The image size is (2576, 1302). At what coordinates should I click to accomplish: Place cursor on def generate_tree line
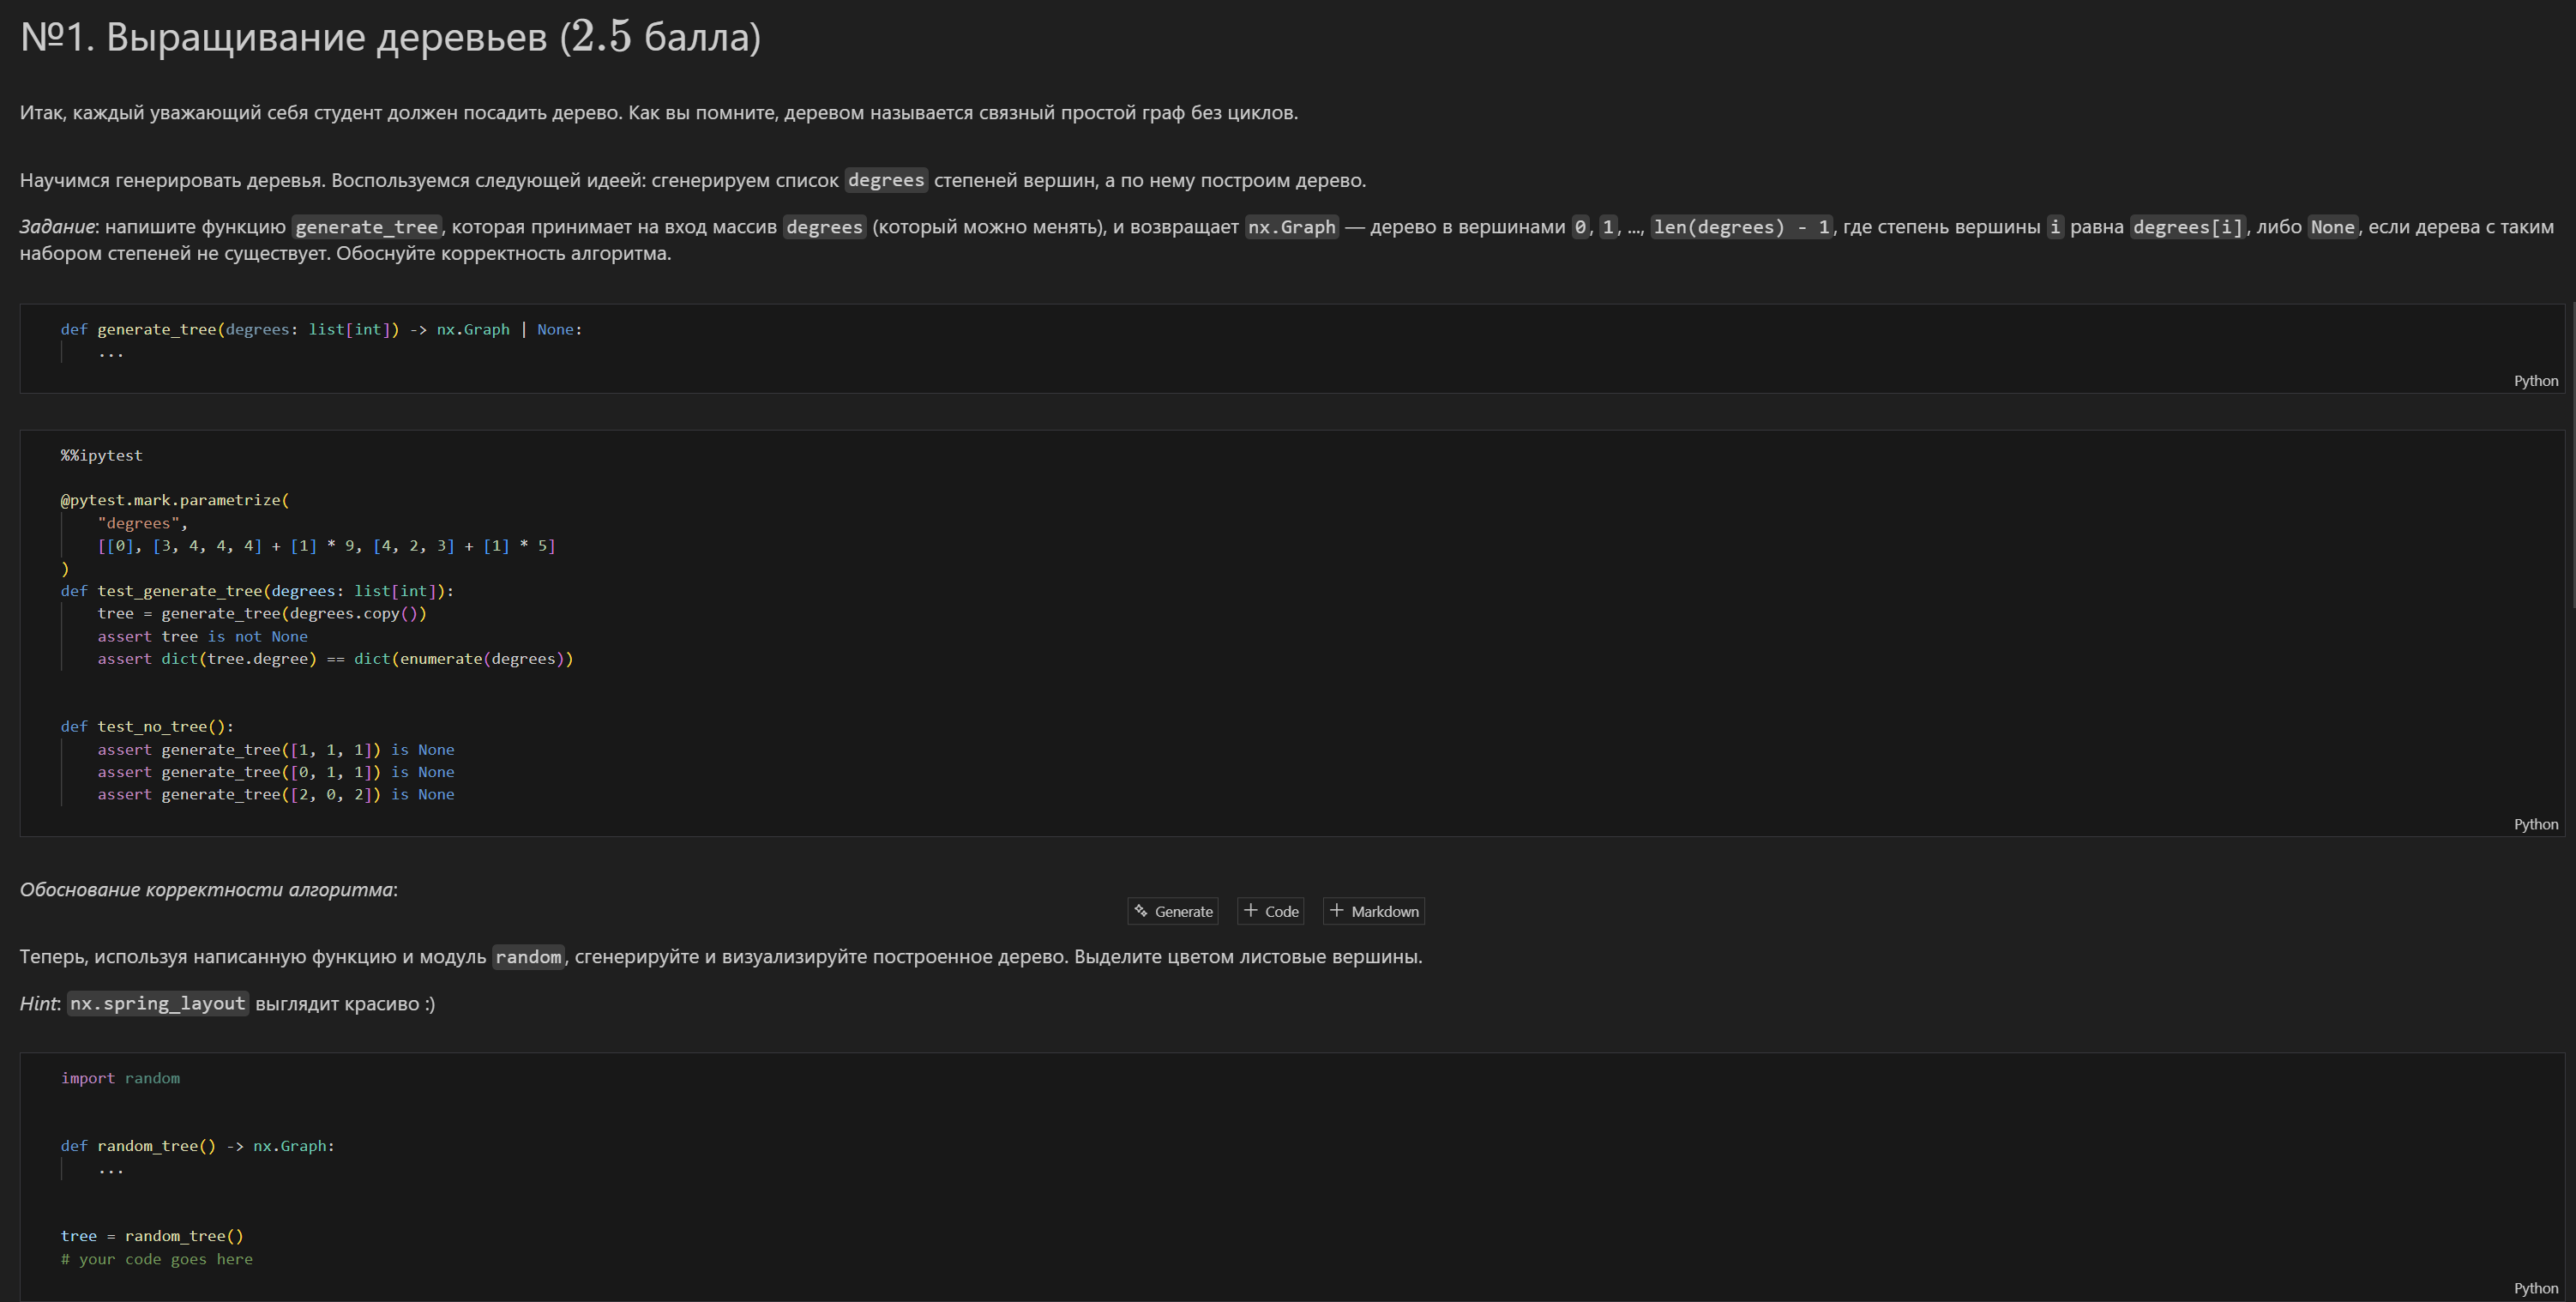(320, 330)
